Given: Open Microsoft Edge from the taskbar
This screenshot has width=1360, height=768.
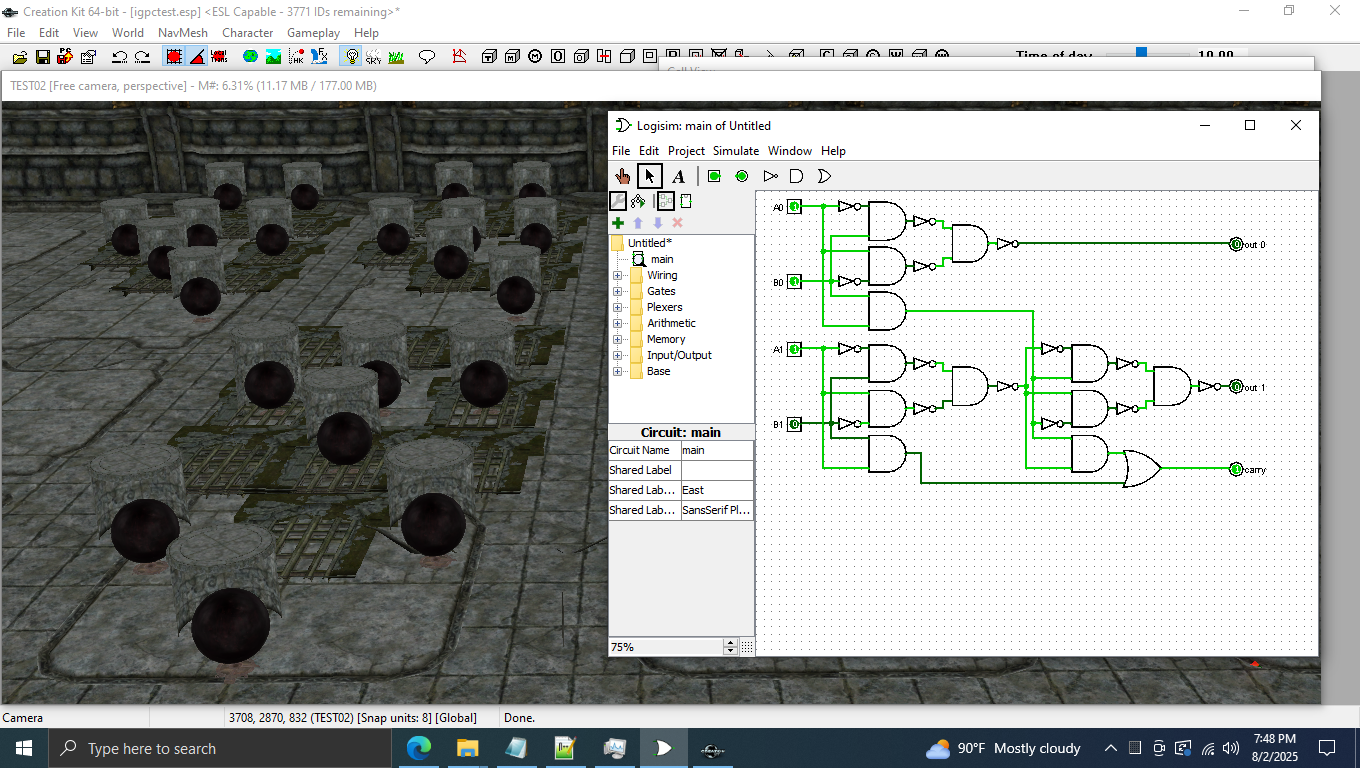Looking at the screenshot, I should click(x=418, y=748).
